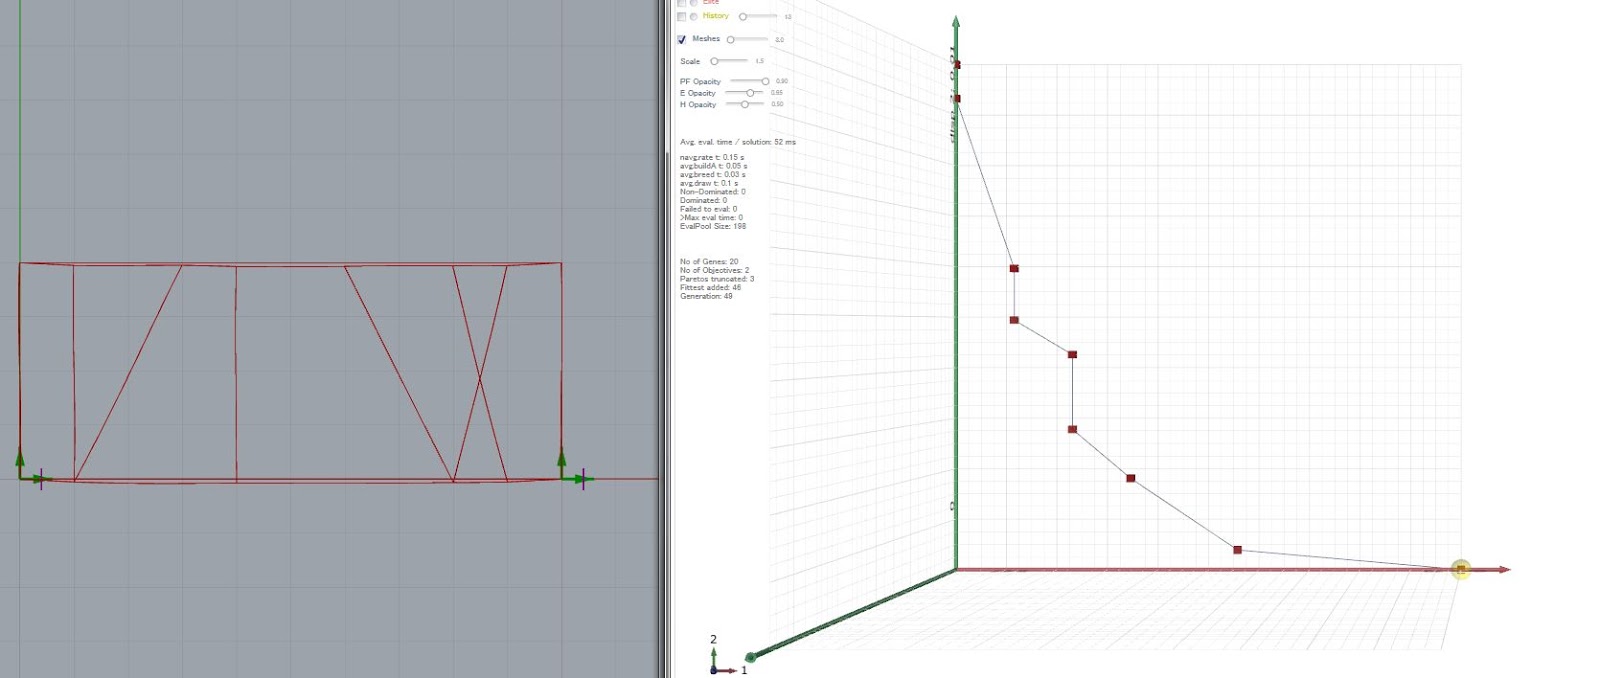Click the Scale value 1.5
The image size is (1600, 678).
tap(760, 61)
